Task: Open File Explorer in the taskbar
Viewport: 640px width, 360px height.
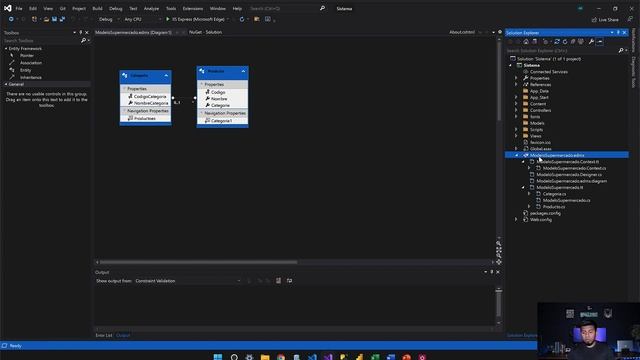Action: 265,357
